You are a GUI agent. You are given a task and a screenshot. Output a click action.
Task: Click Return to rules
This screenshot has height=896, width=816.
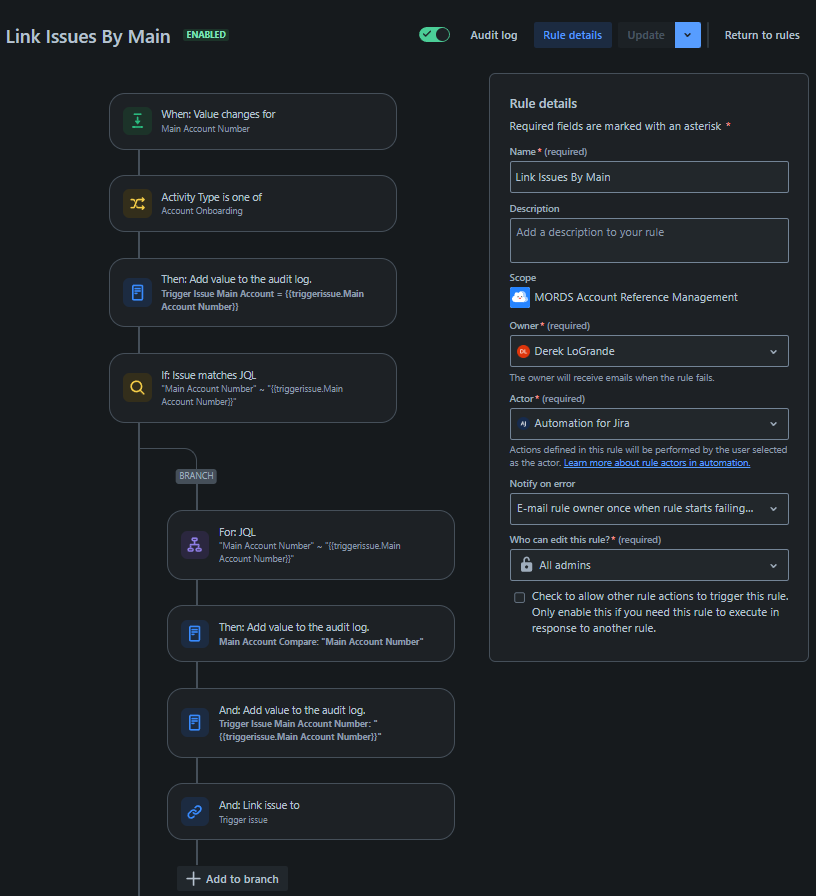[x=762, y=35]
